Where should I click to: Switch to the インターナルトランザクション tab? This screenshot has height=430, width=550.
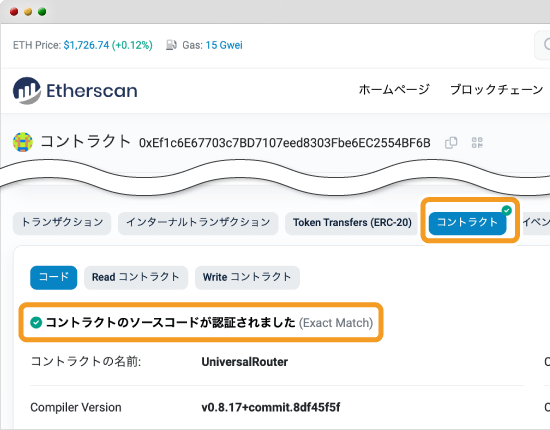point(198,223)
